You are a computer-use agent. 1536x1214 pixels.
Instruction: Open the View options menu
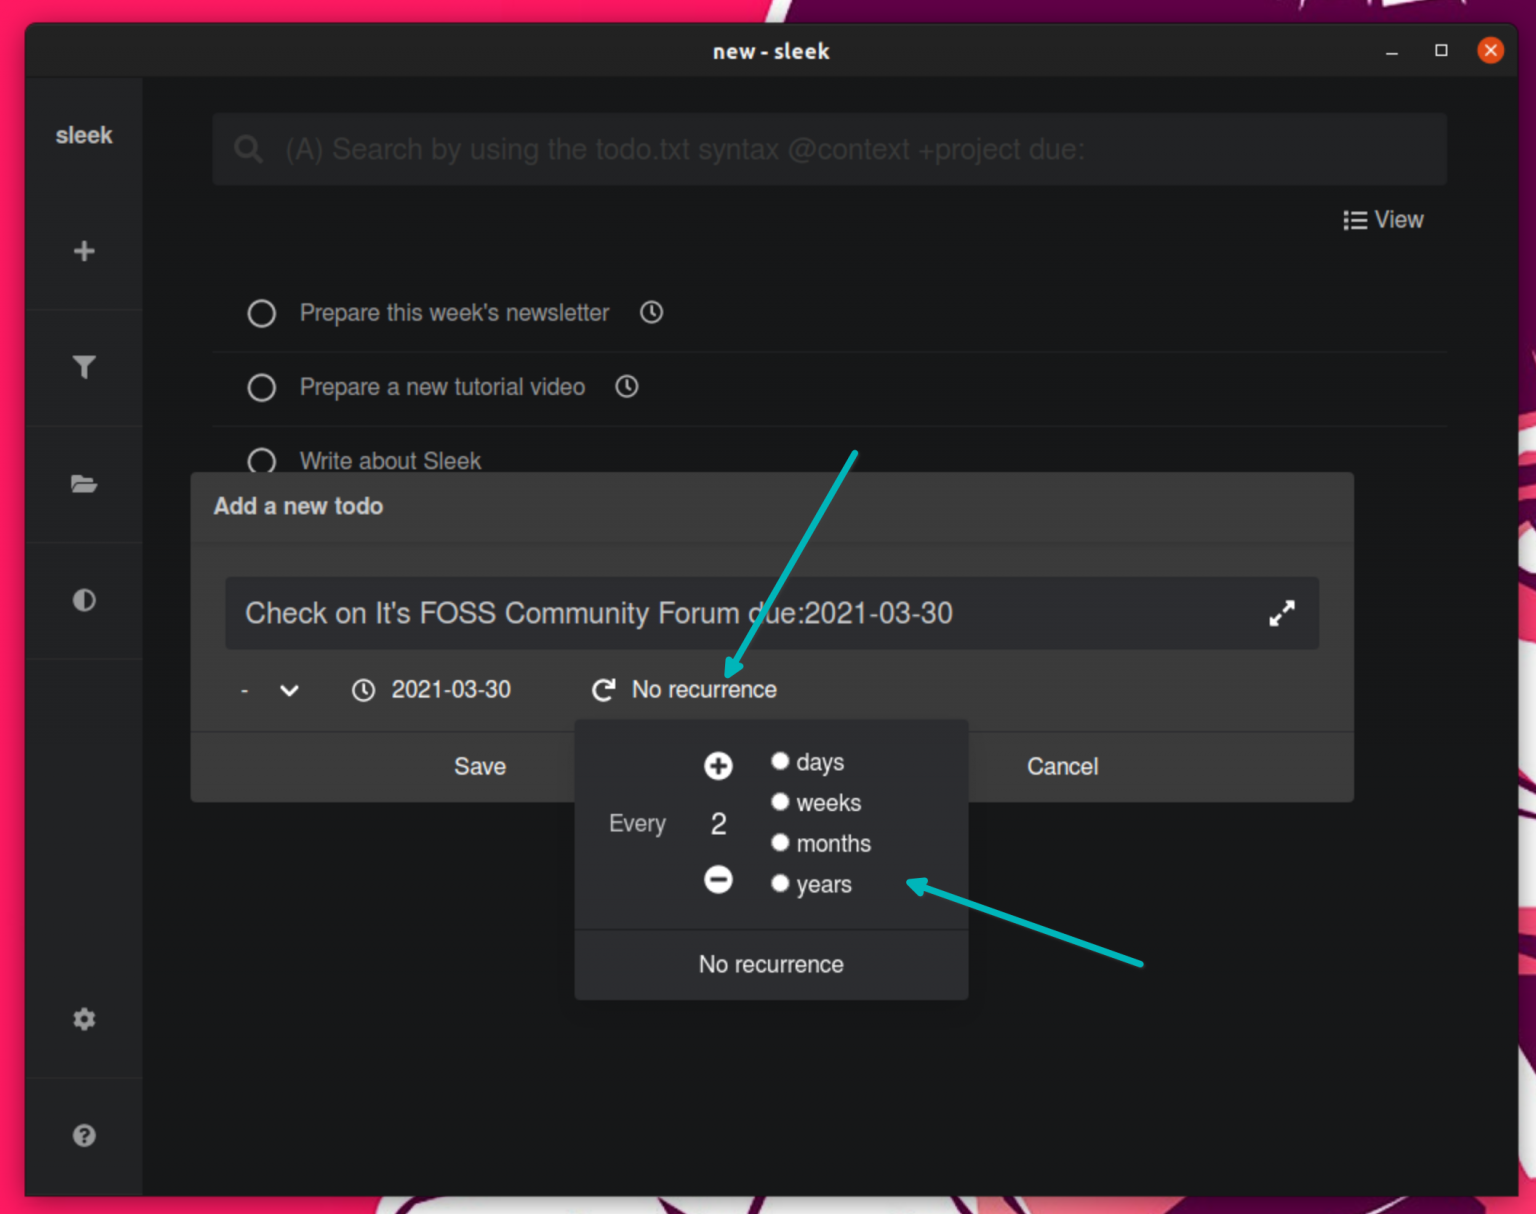coord(1384,219)
